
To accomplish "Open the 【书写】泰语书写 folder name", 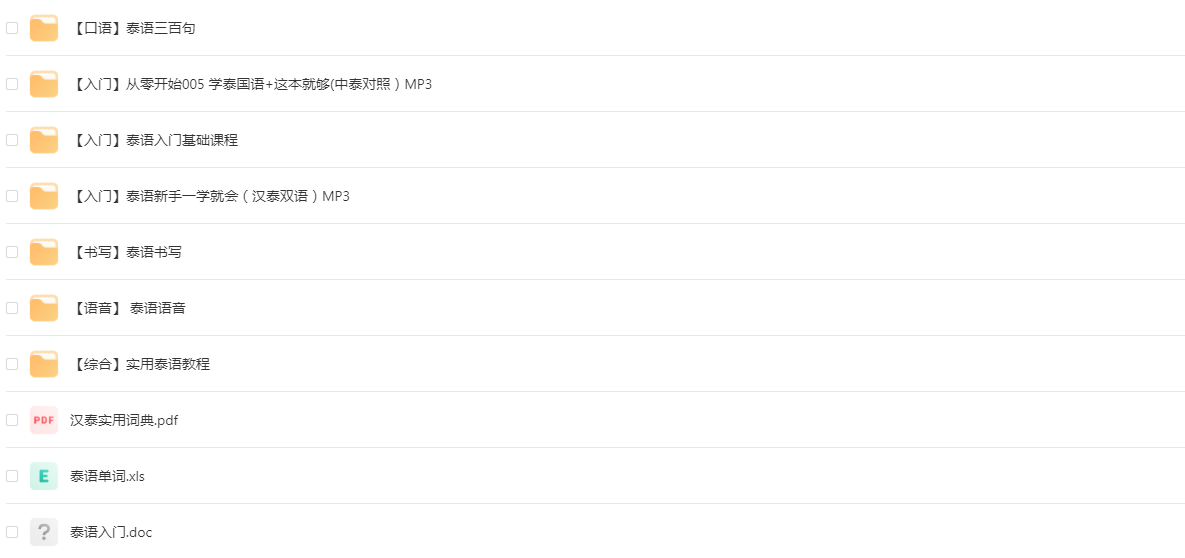I will point(127,252).
